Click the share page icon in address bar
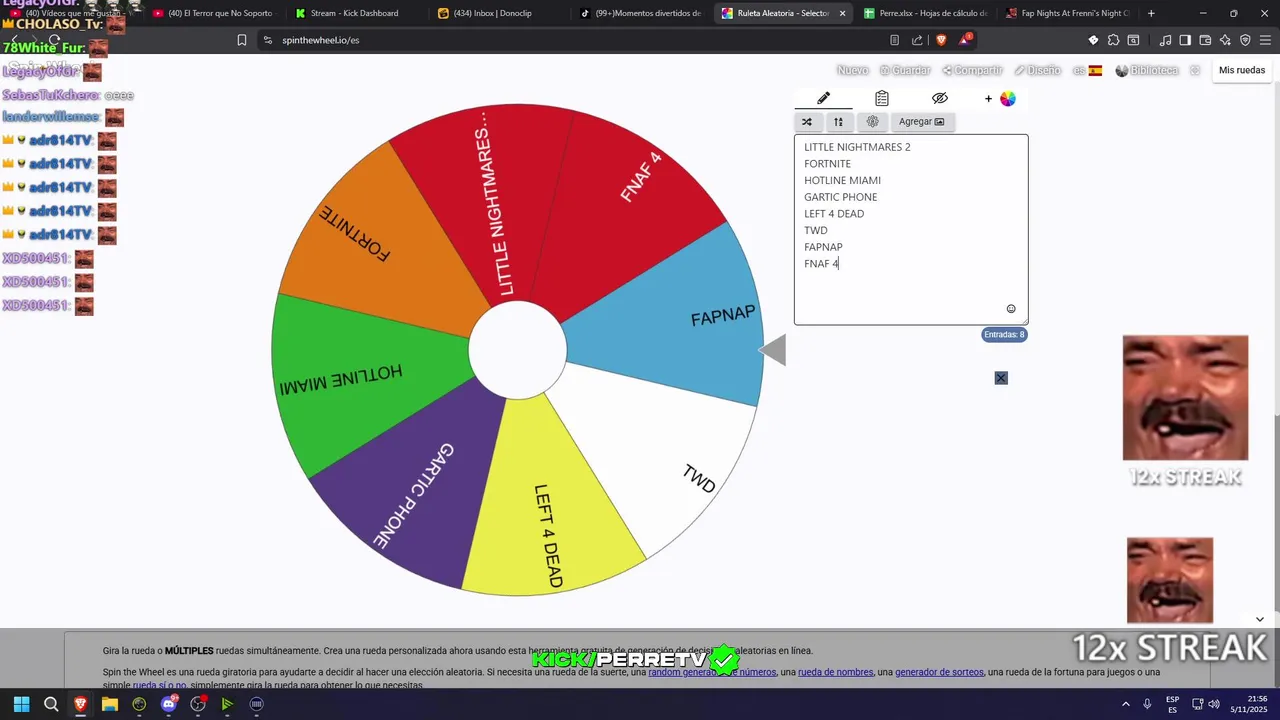 [x=917, y=40]
